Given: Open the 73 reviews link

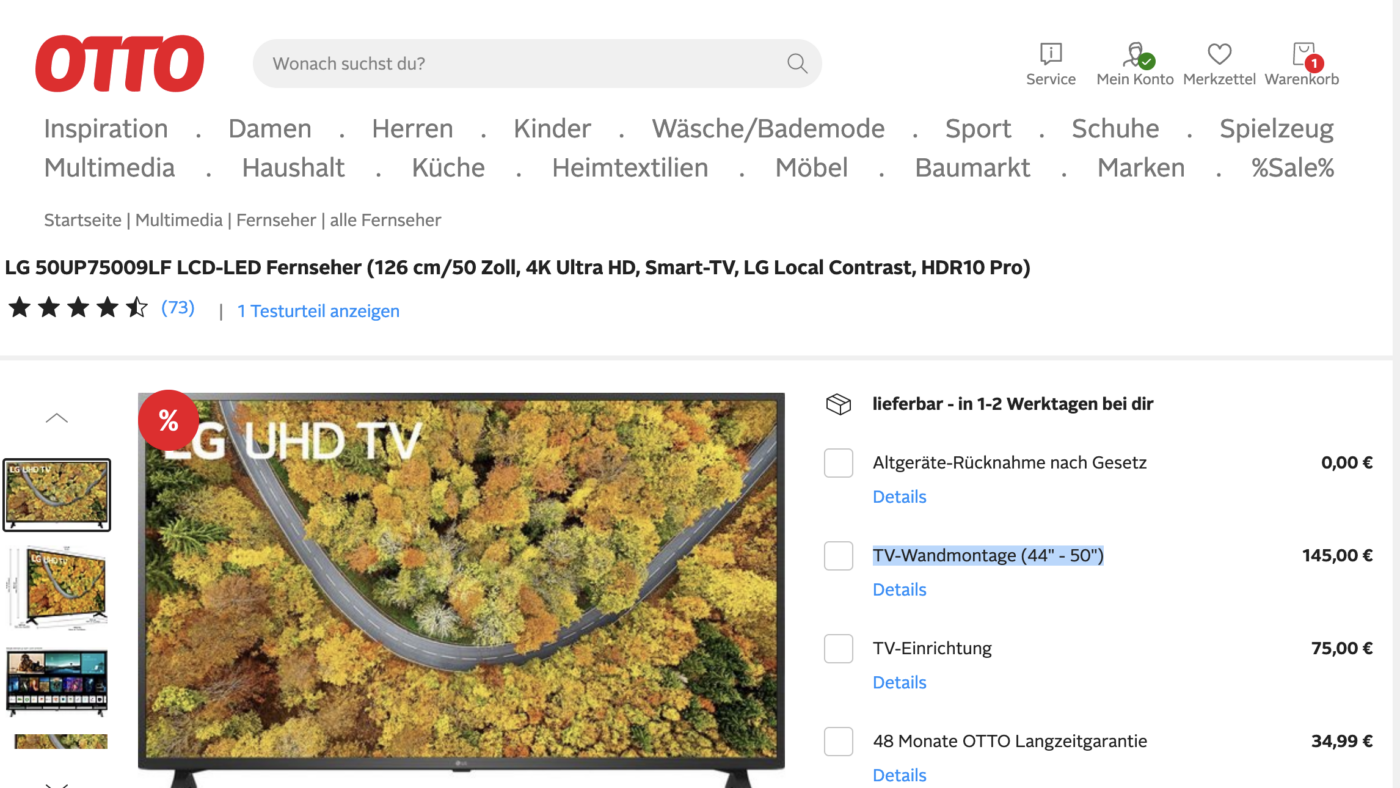Looking at the screenshot, I should point(178,308).
